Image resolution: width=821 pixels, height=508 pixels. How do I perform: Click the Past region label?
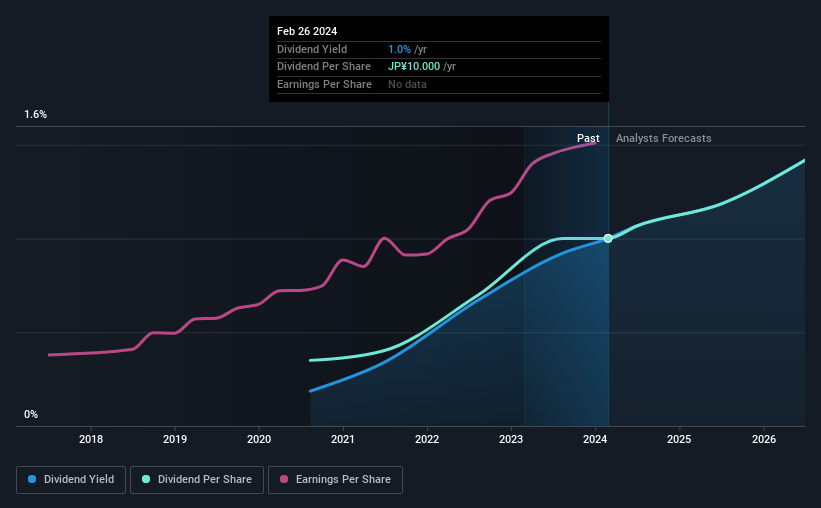point(588,138)
